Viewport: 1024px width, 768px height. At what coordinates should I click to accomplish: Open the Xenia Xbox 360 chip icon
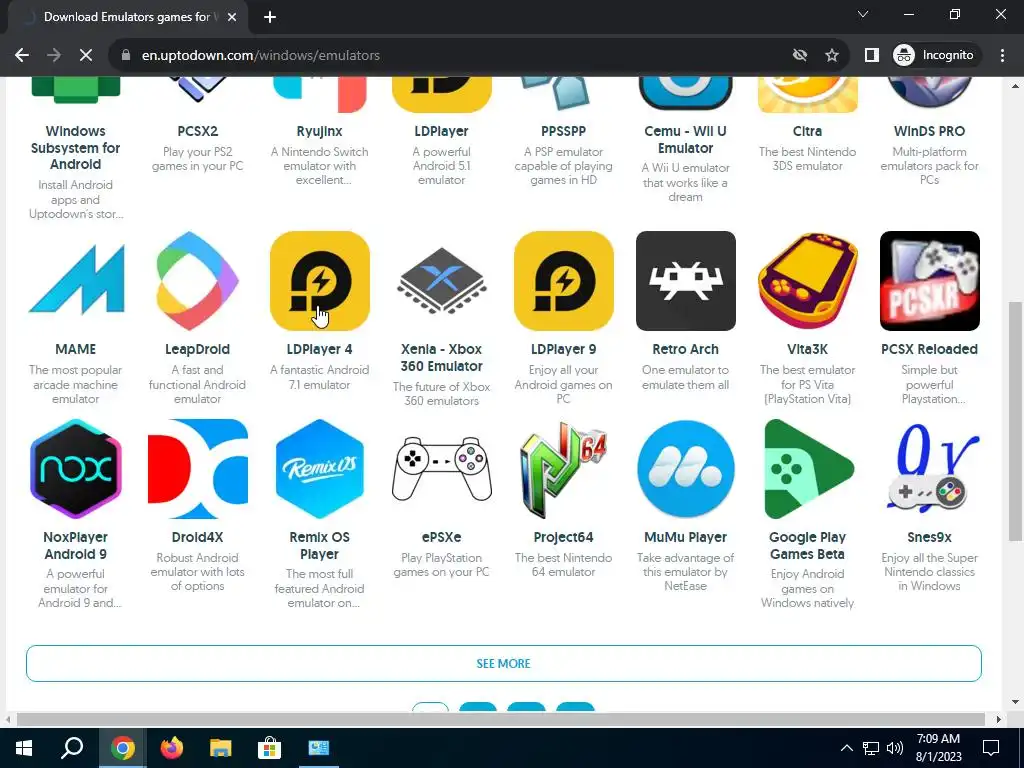(441, 281)
